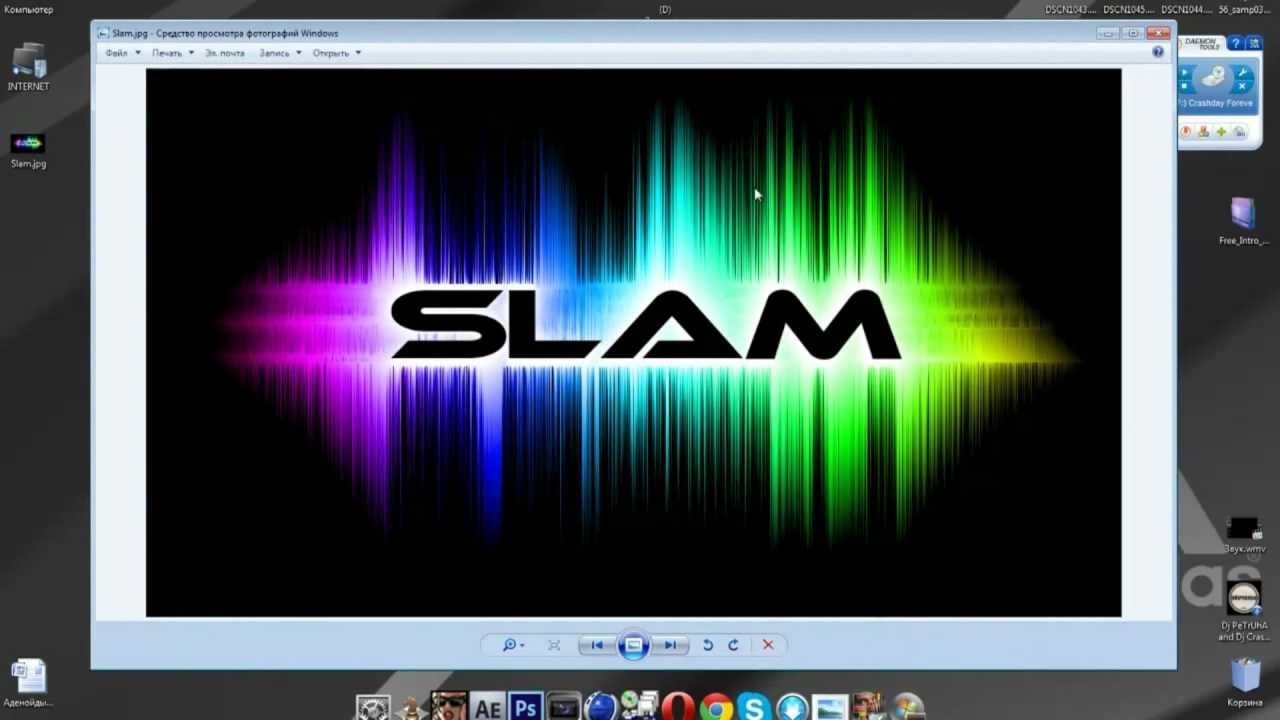This screenshot has width=1280, height=720.
Task: Click the Эл. почта menu item
Action: (x=225, y=53)
